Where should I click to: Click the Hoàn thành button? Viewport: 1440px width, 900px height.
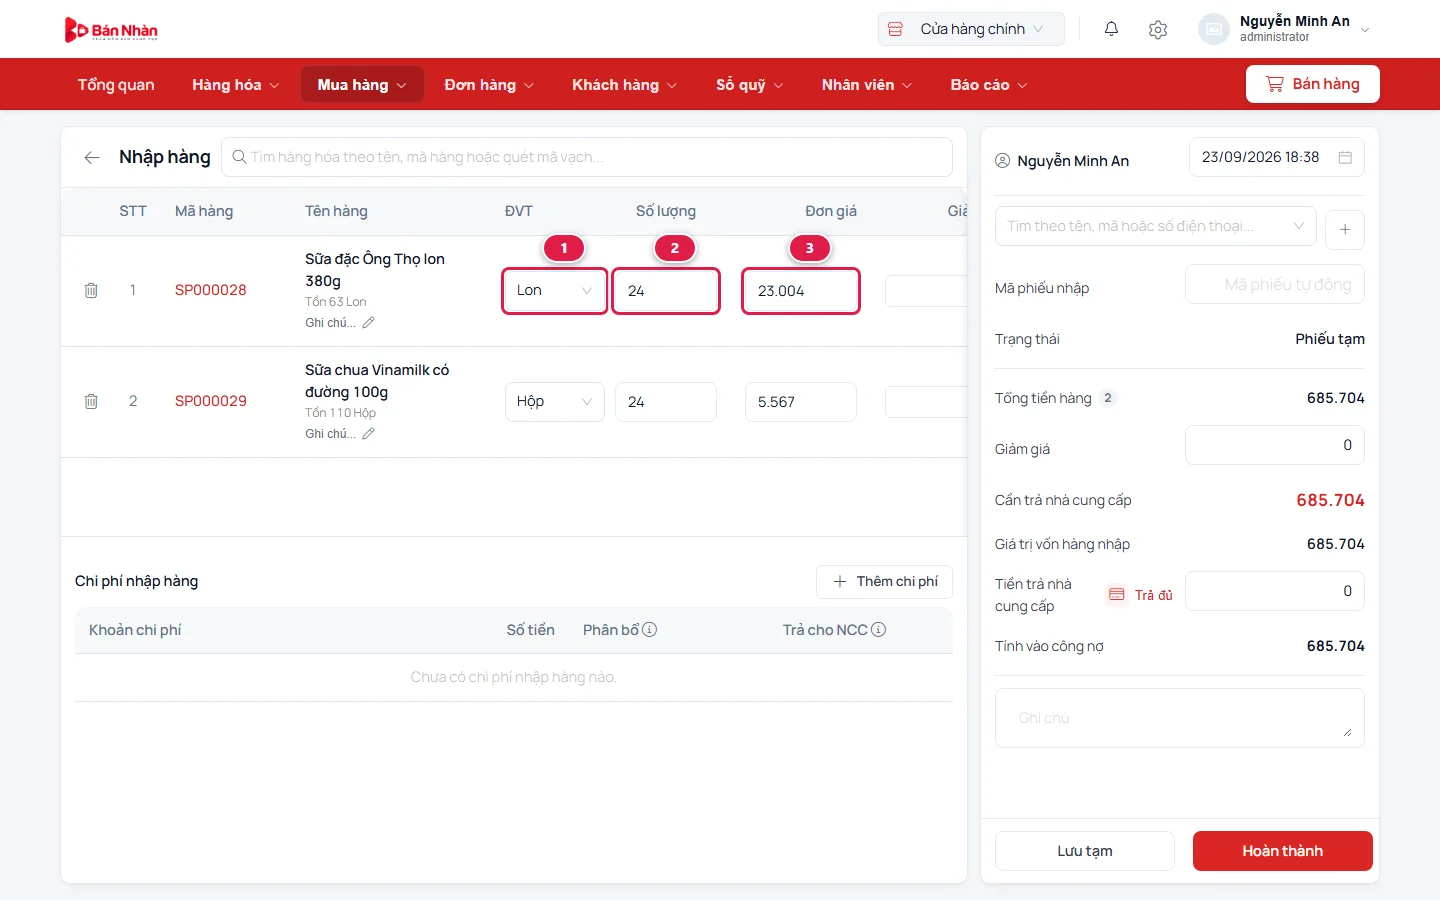pos(1283,851)
